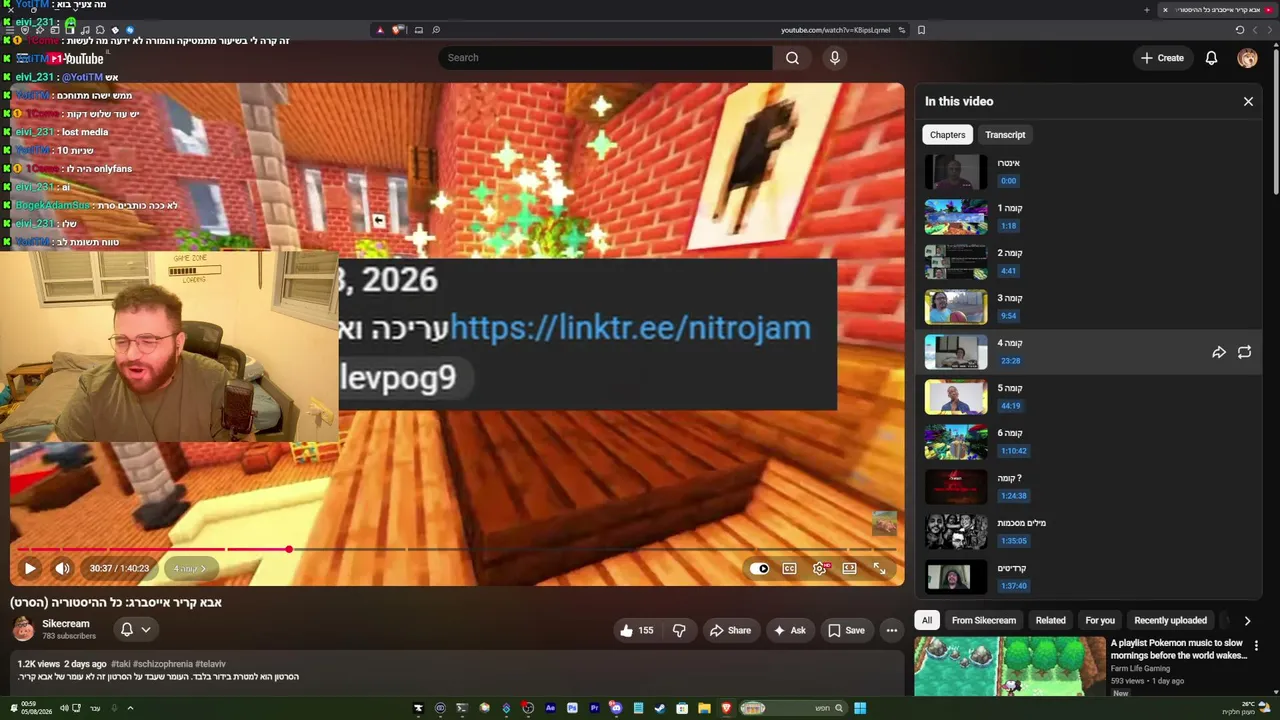Open the account avatar menu

(1247, 58)
